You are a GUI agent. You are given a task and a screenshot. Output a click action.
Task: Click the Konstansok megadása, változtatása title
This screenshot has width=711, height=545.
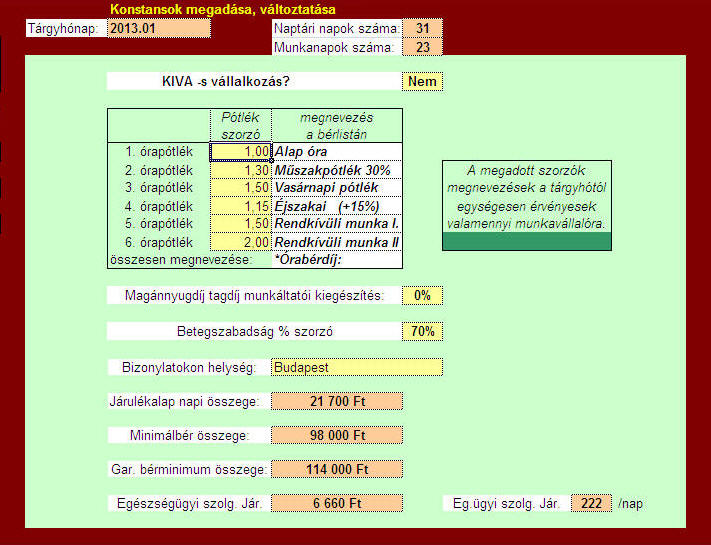tap(223, 9)
